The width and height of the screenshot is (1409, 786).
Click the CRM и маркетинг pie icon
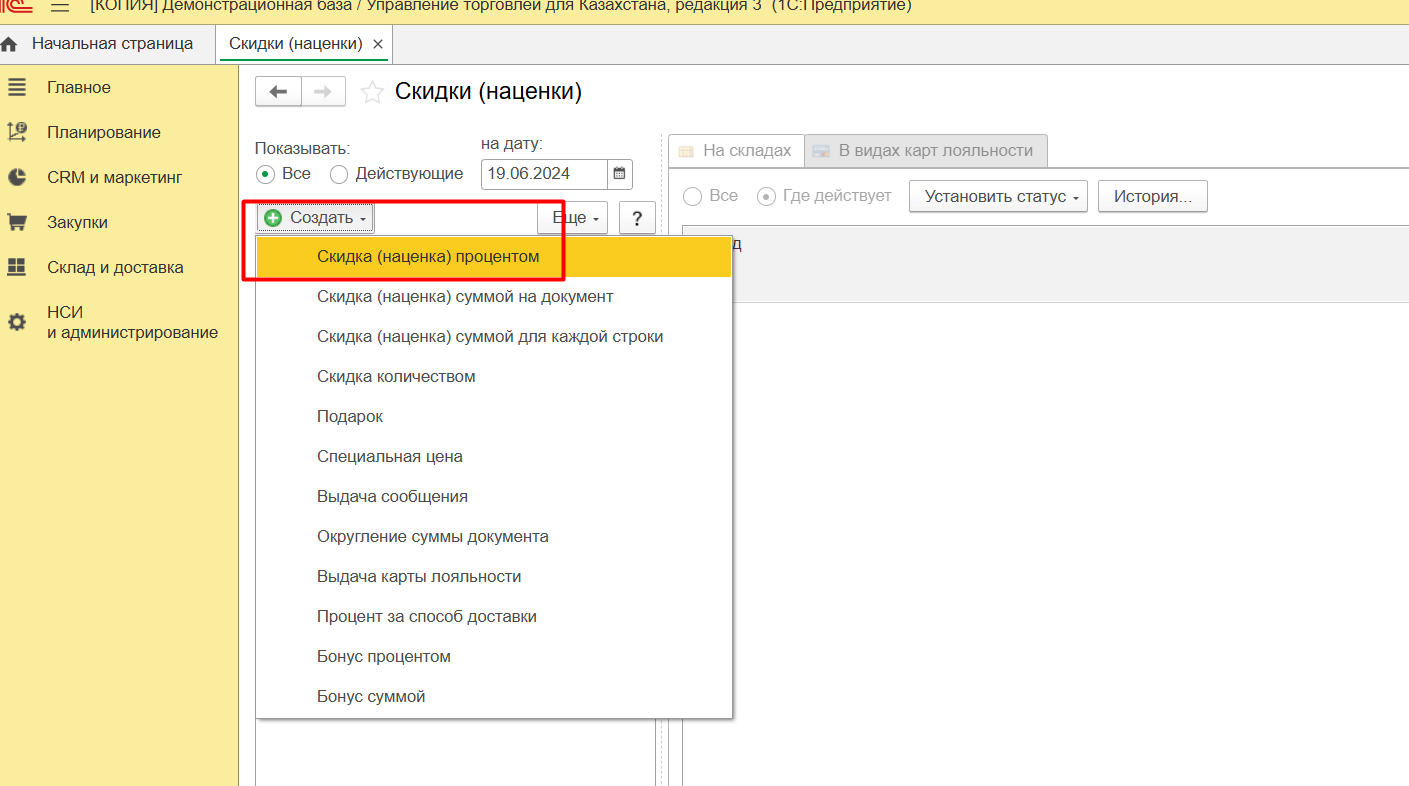tap(16, 177)
